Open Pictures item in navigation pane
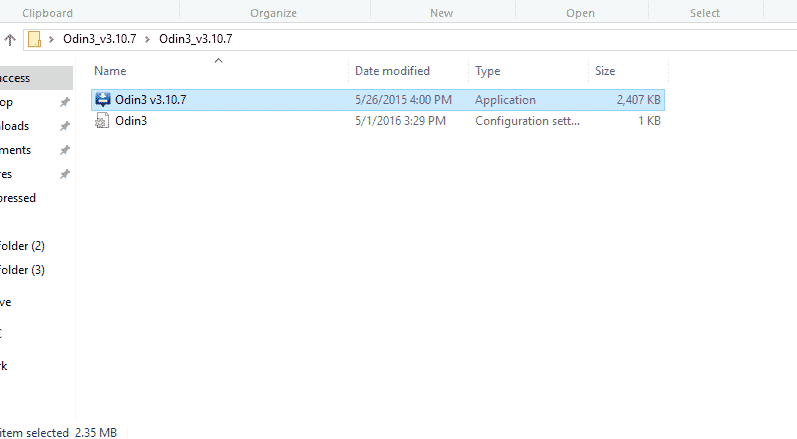 (6, 174)
